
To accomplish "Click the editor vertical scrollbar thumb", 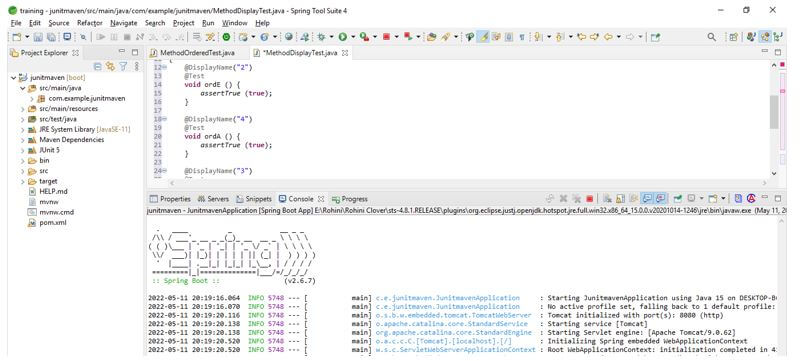I will tap(773, 111).
